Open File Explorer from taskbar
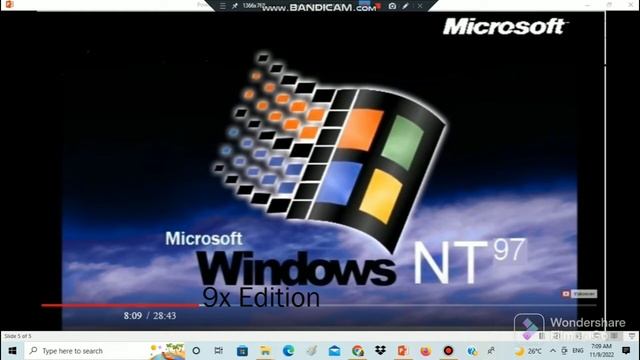 [265, 351]
